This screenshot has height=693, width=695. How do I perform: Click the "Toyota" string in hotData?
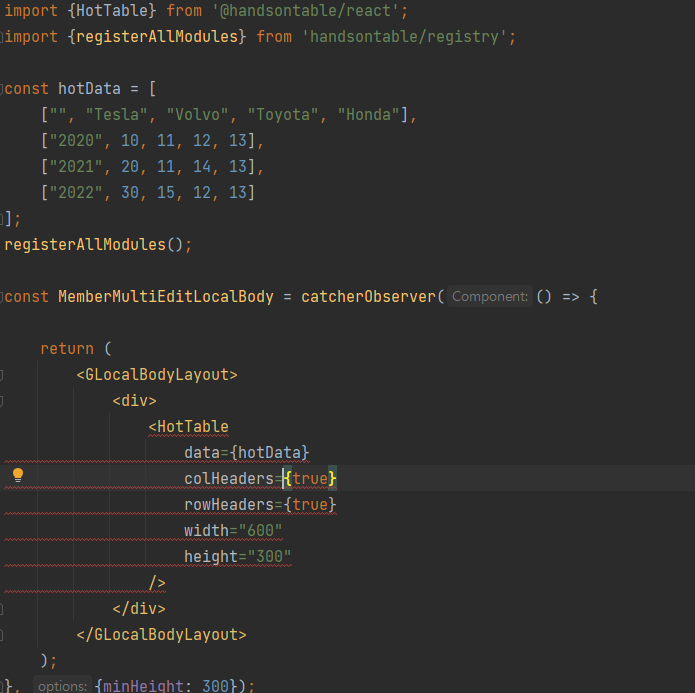[x=283, y=115]
